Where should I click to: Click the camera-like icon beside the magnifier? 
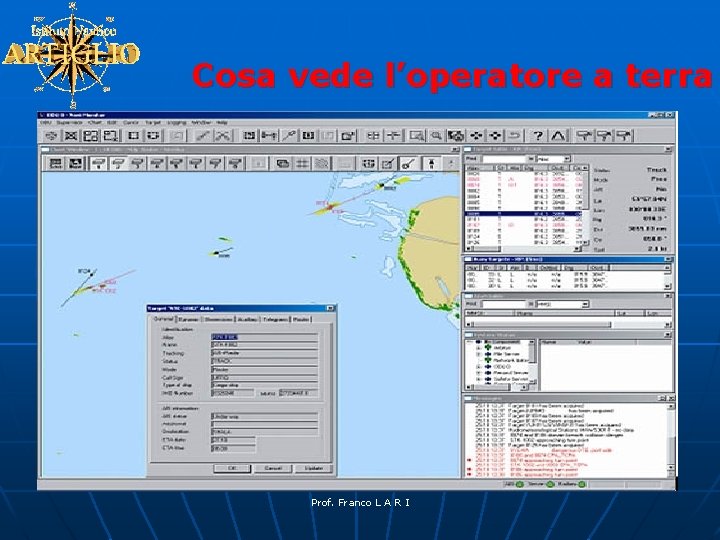(x=456, y=135)
